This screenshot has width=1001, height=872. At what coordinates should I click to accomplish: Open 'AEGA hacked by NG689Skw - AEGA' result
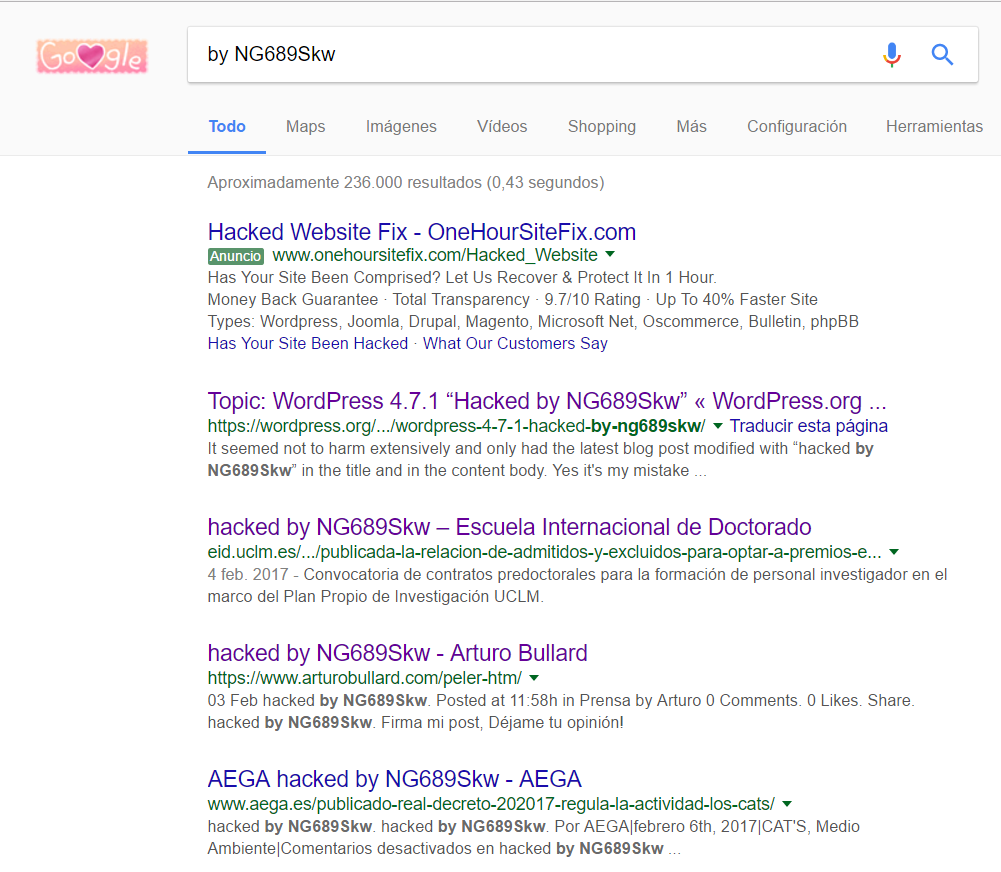[x=395, y=779]
